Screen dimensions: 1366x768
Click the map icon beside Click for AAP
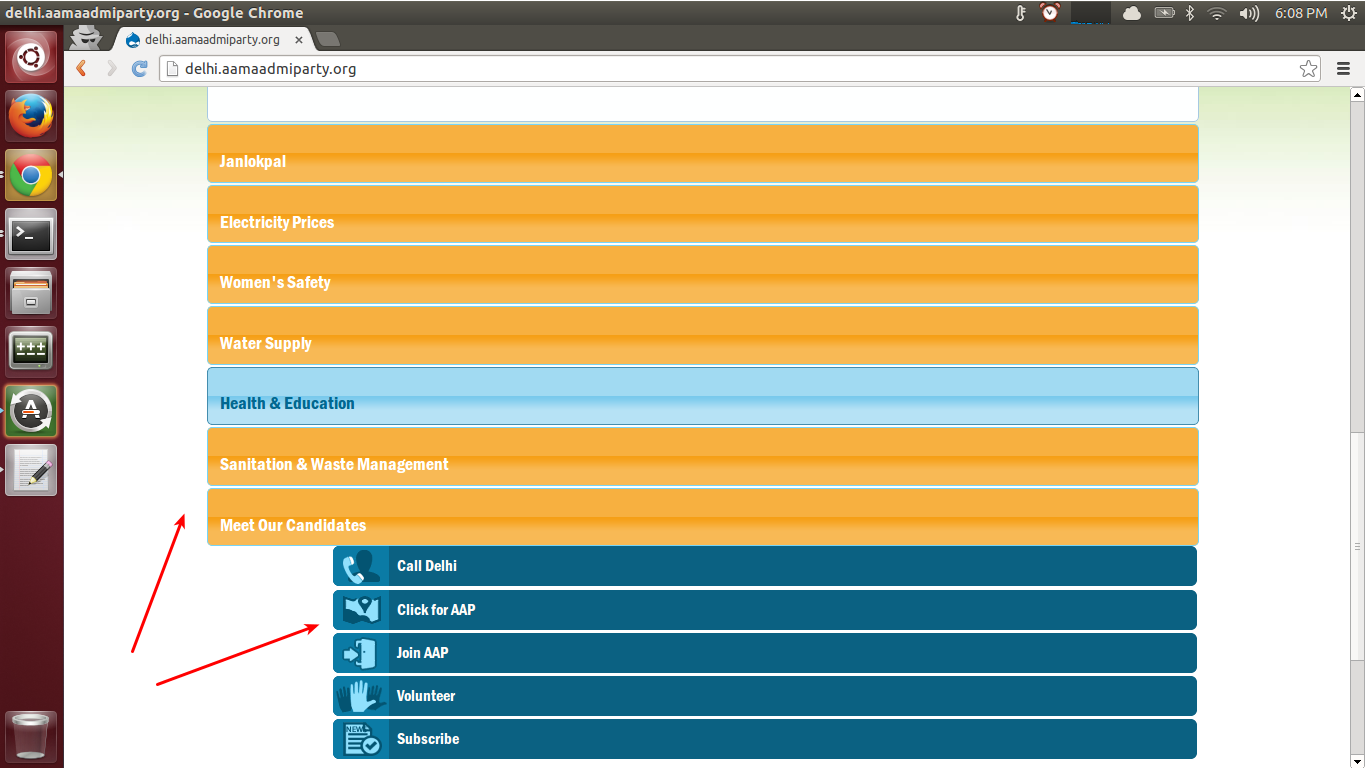point(361,610)
